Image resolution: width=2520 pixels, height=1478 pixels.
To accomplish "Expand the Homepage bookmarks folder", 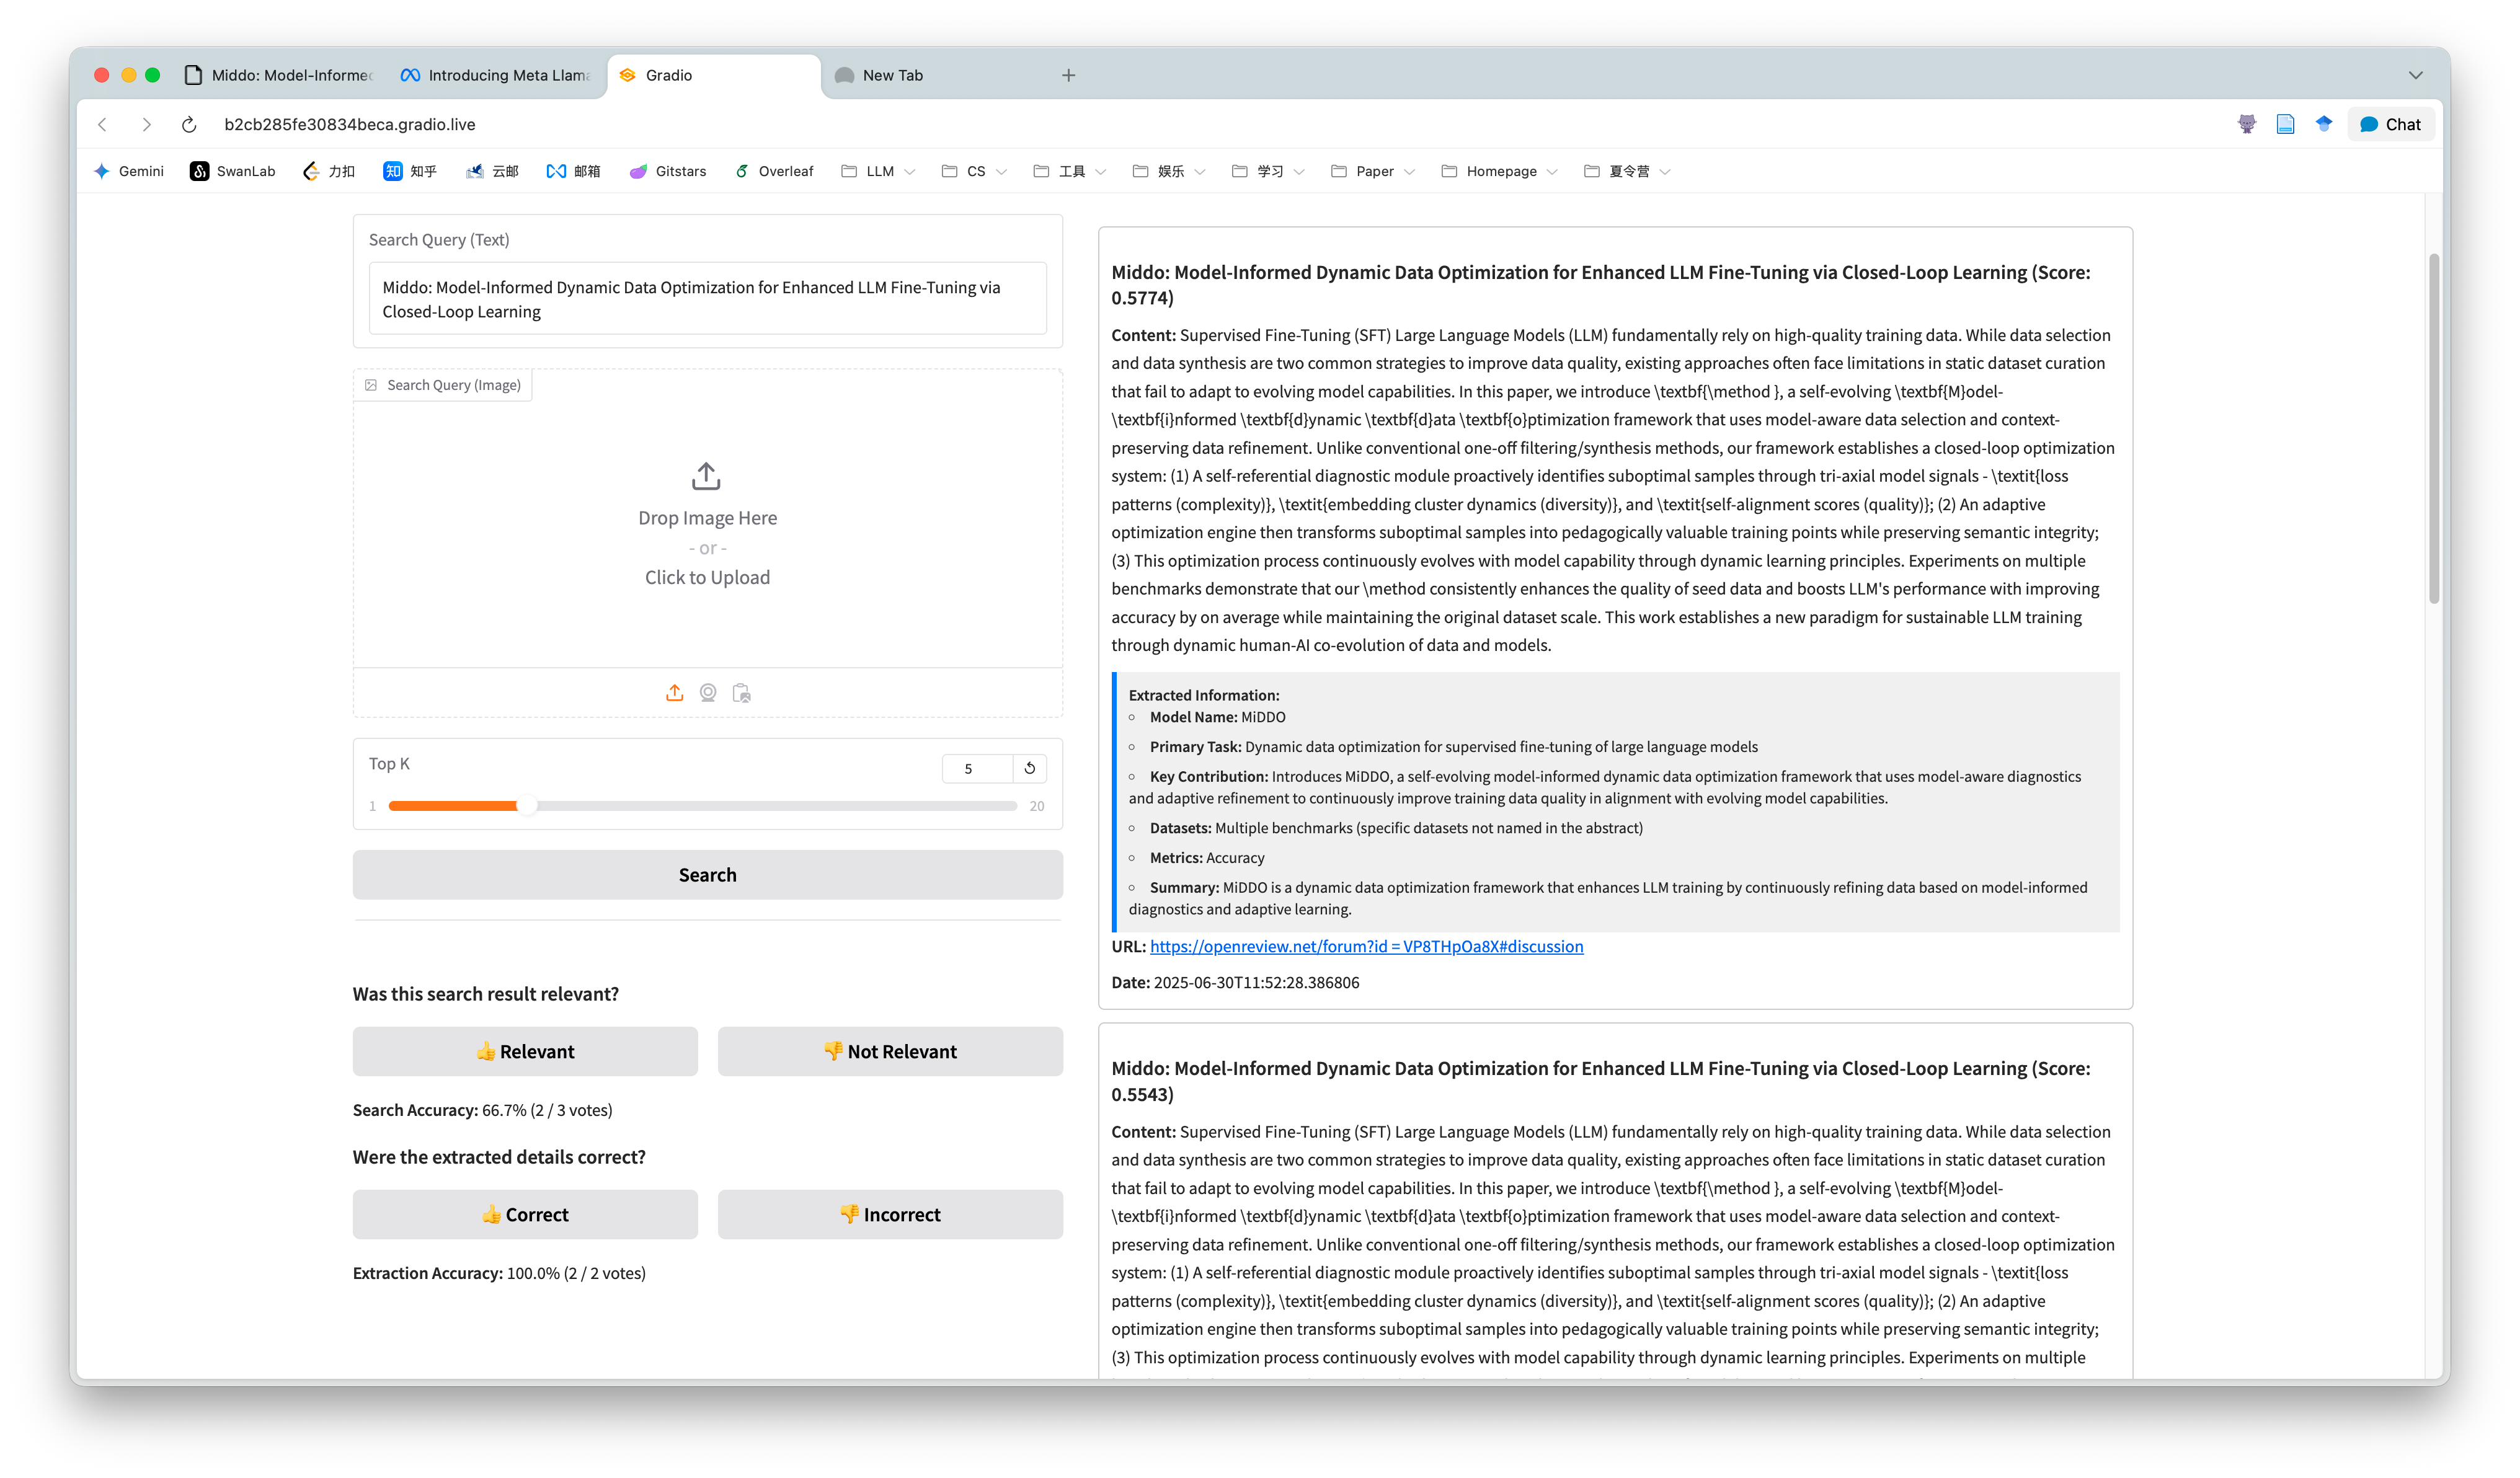I will 1499,171.
